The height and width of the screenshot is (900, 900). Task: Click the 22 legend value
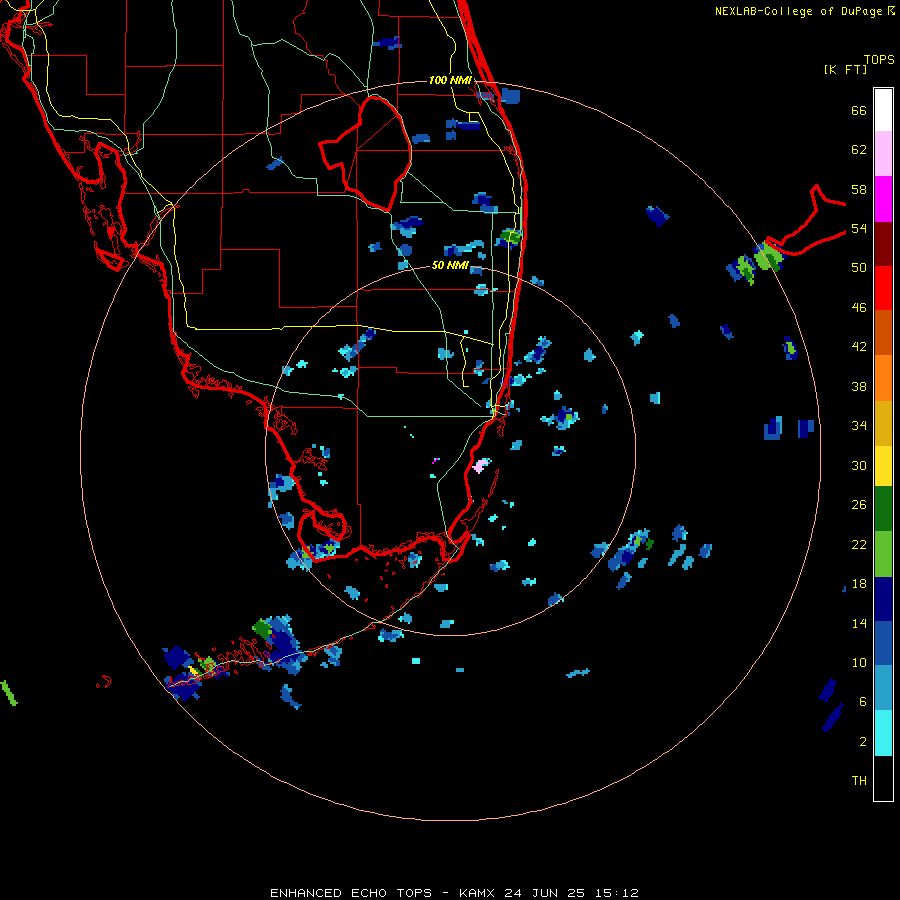(859, 544)
